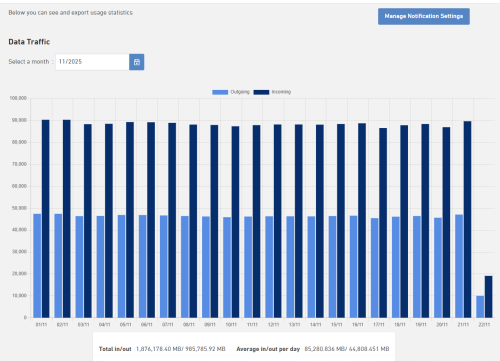This screenshot has width=500, height=362.
Task: Toggle the Outgoing series in the legend
Action: [240, 92]
